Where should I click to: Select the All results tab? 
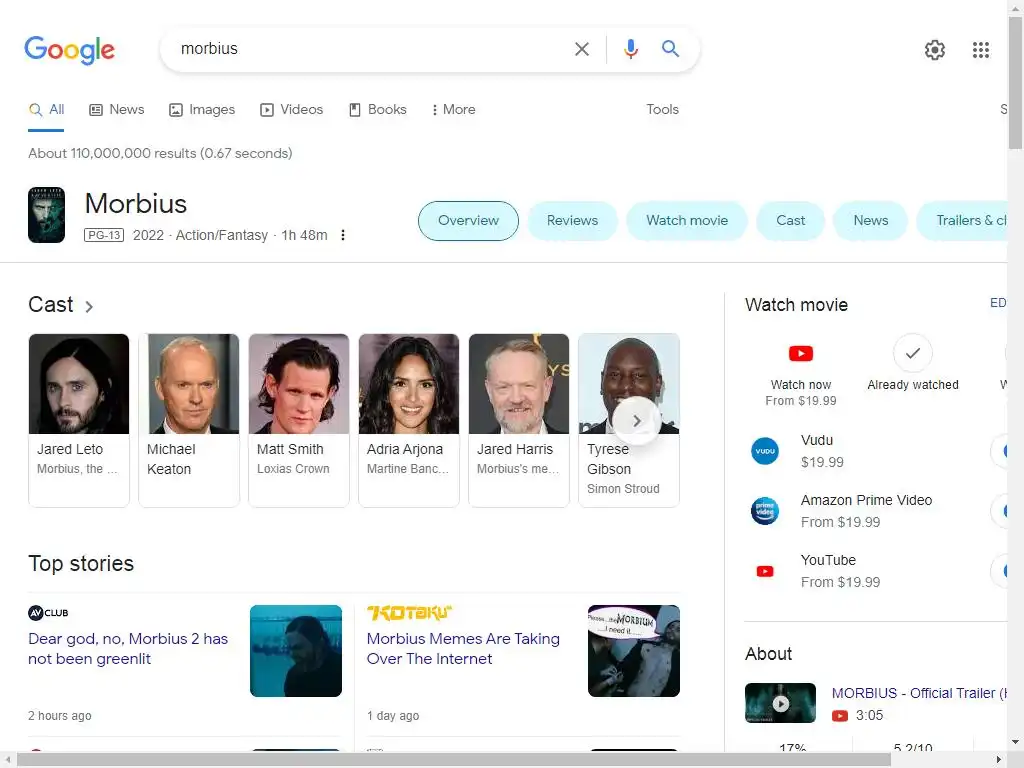[x=46, y=110]
